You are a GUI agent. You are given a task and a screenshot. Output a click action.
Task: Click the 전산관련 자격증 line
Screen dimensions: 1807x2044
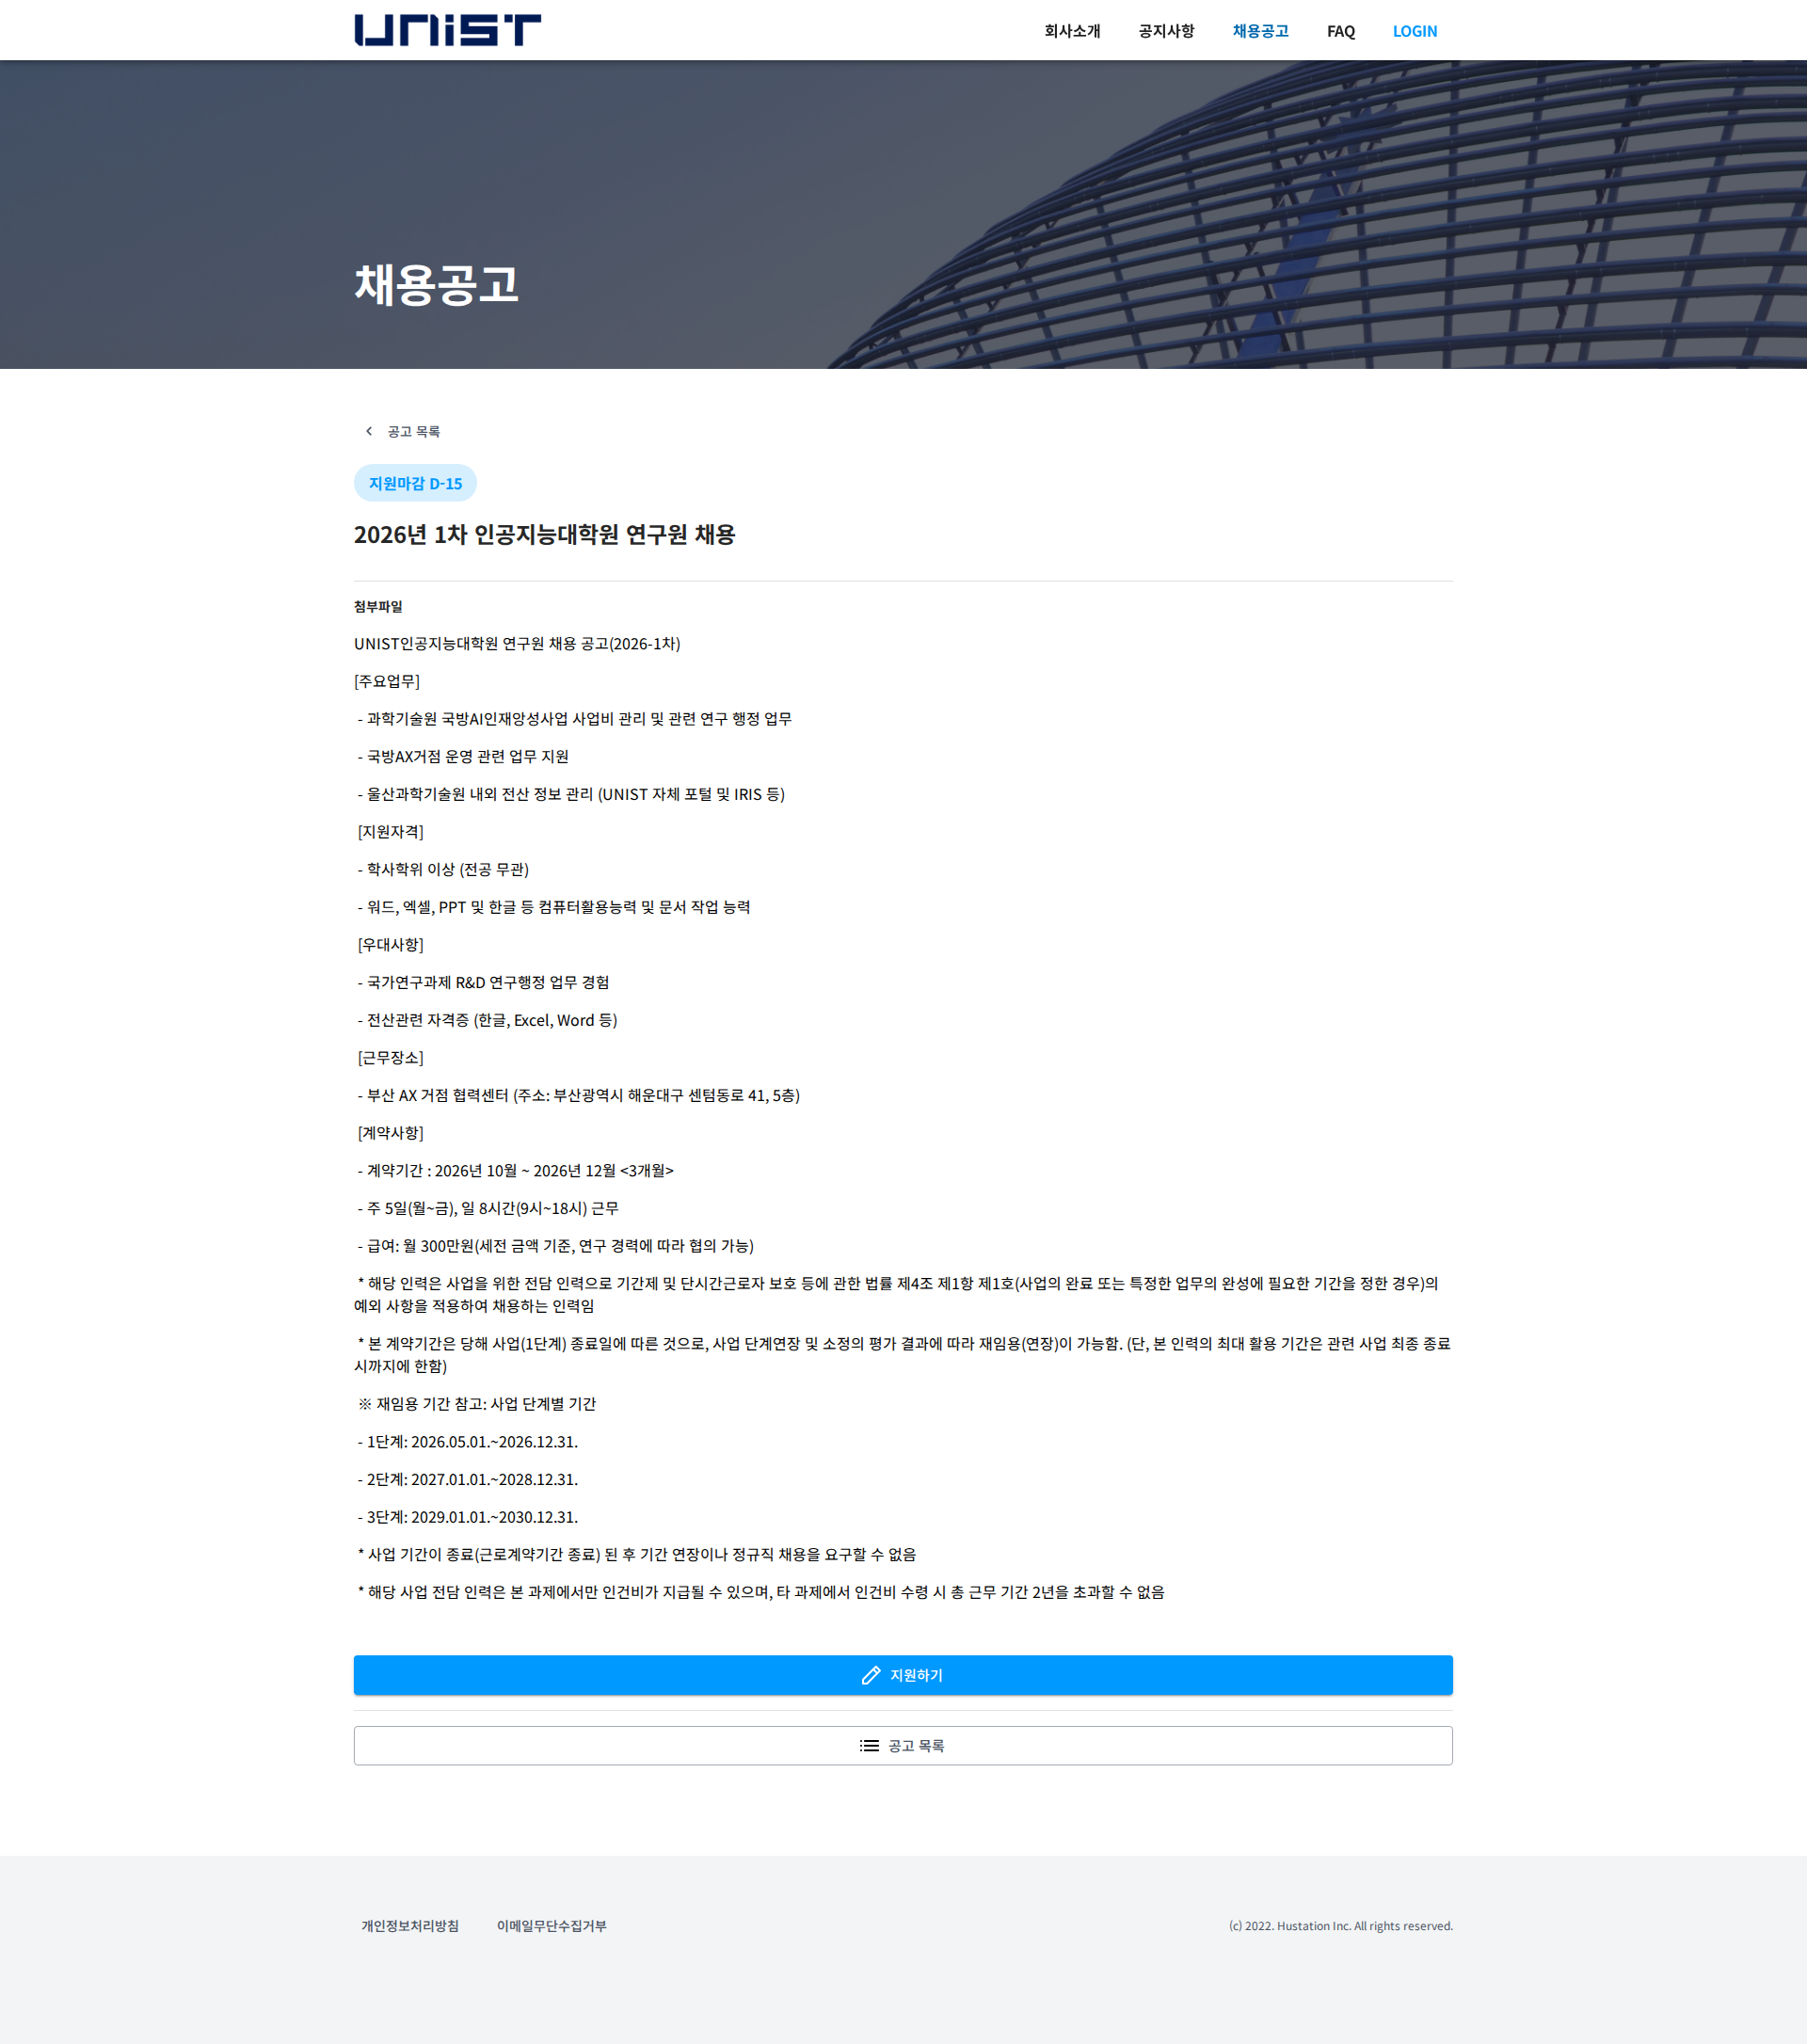click(488, 1021)
